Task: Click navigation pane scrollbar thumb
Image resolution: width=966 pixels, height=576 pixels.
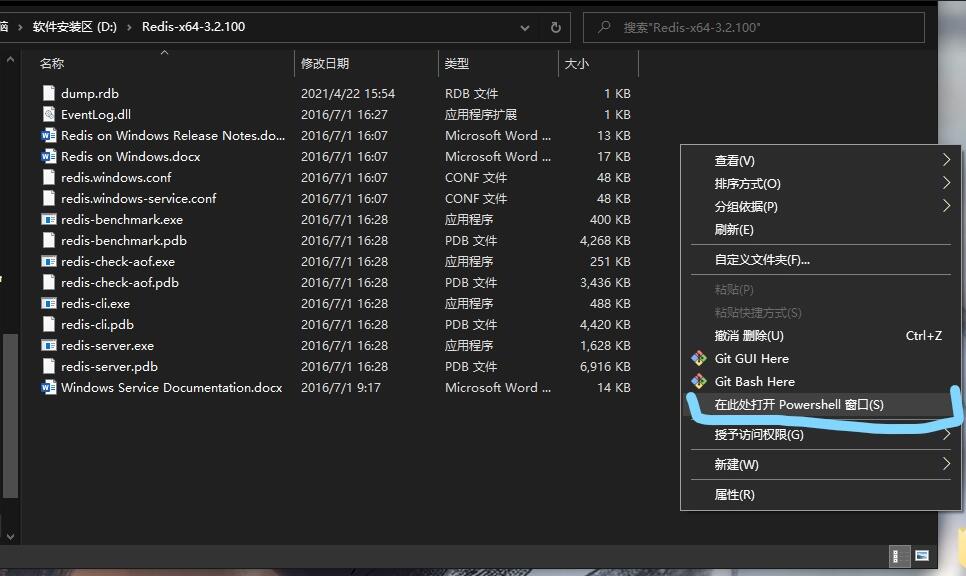Action: pyautogui.click(x=10, y=415)
